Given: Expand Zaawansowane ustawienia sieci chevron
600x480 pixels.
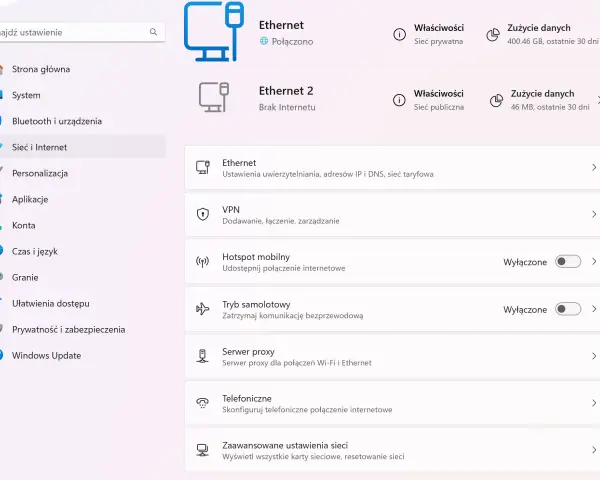Looking at the screenshot, I should pyautogui.click(x=594, y=450).
